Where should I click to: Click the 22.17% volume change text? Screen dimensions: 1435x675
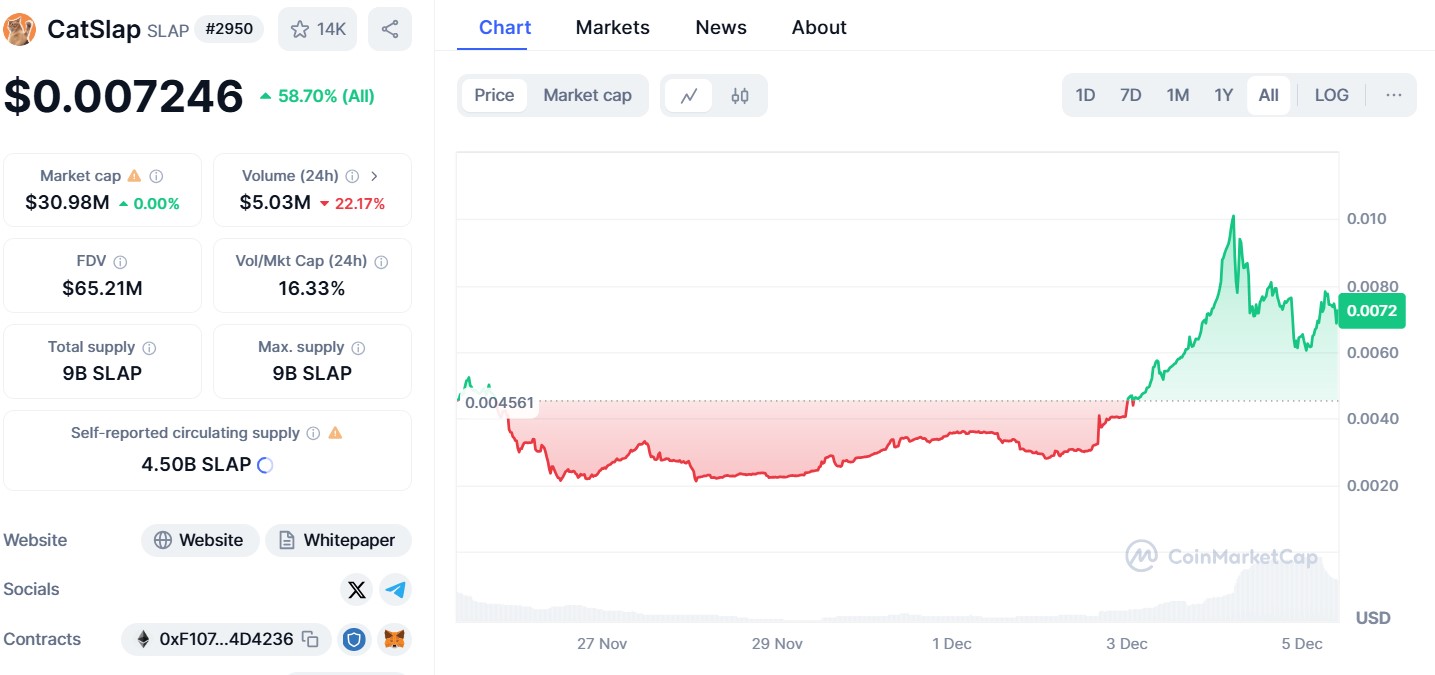coord(360,204)
